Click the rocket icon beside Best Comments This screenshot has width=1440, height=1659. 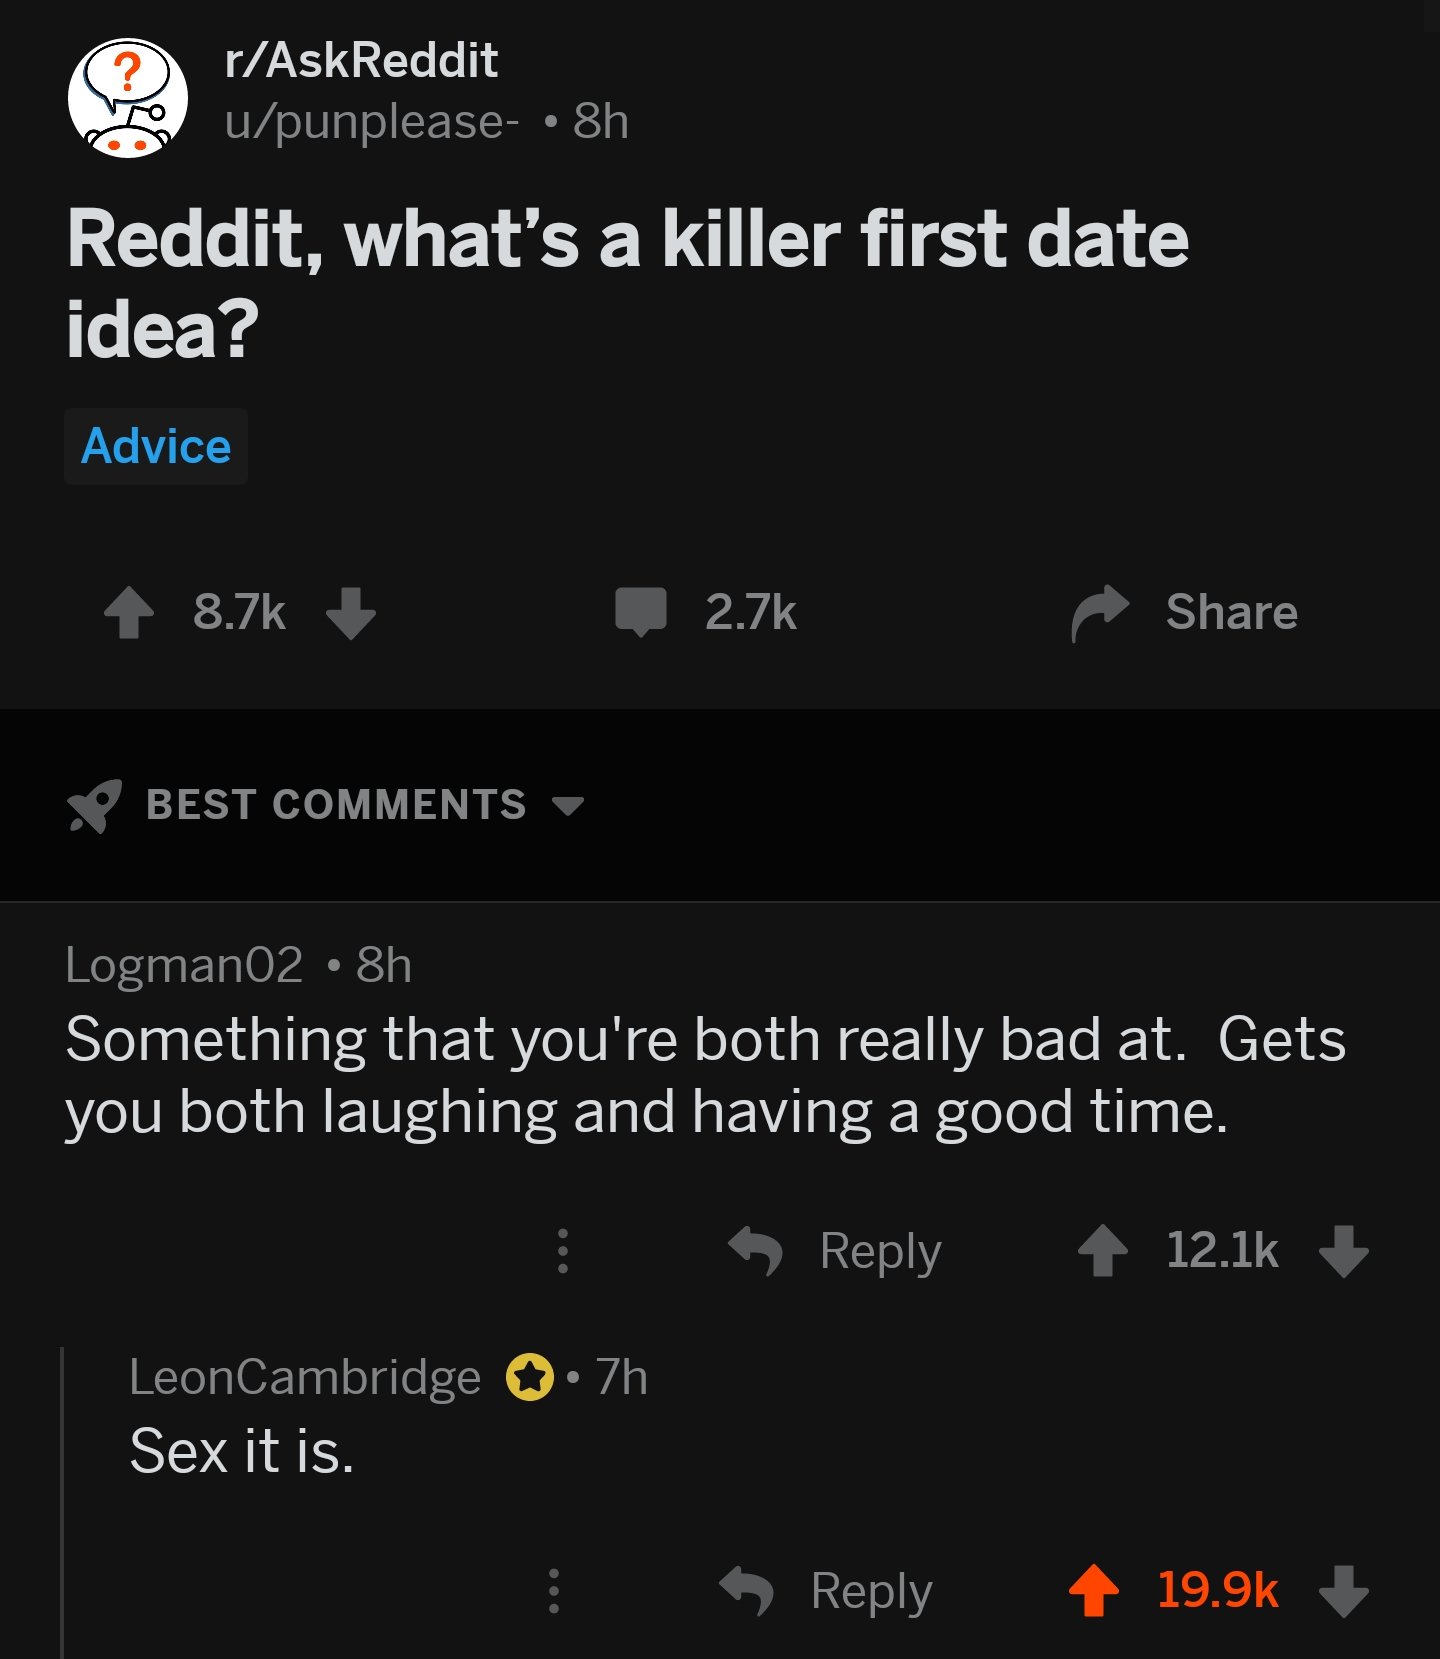tap(94, 805)
